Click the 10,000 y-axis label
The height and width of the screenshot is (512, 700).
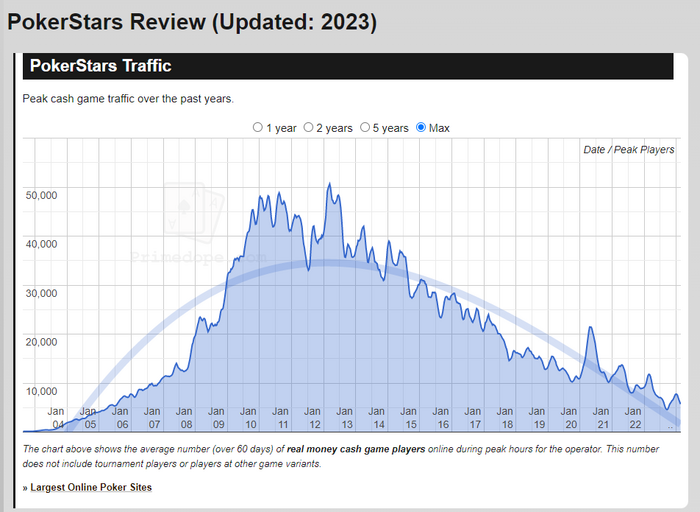click(x=42, y=391)
